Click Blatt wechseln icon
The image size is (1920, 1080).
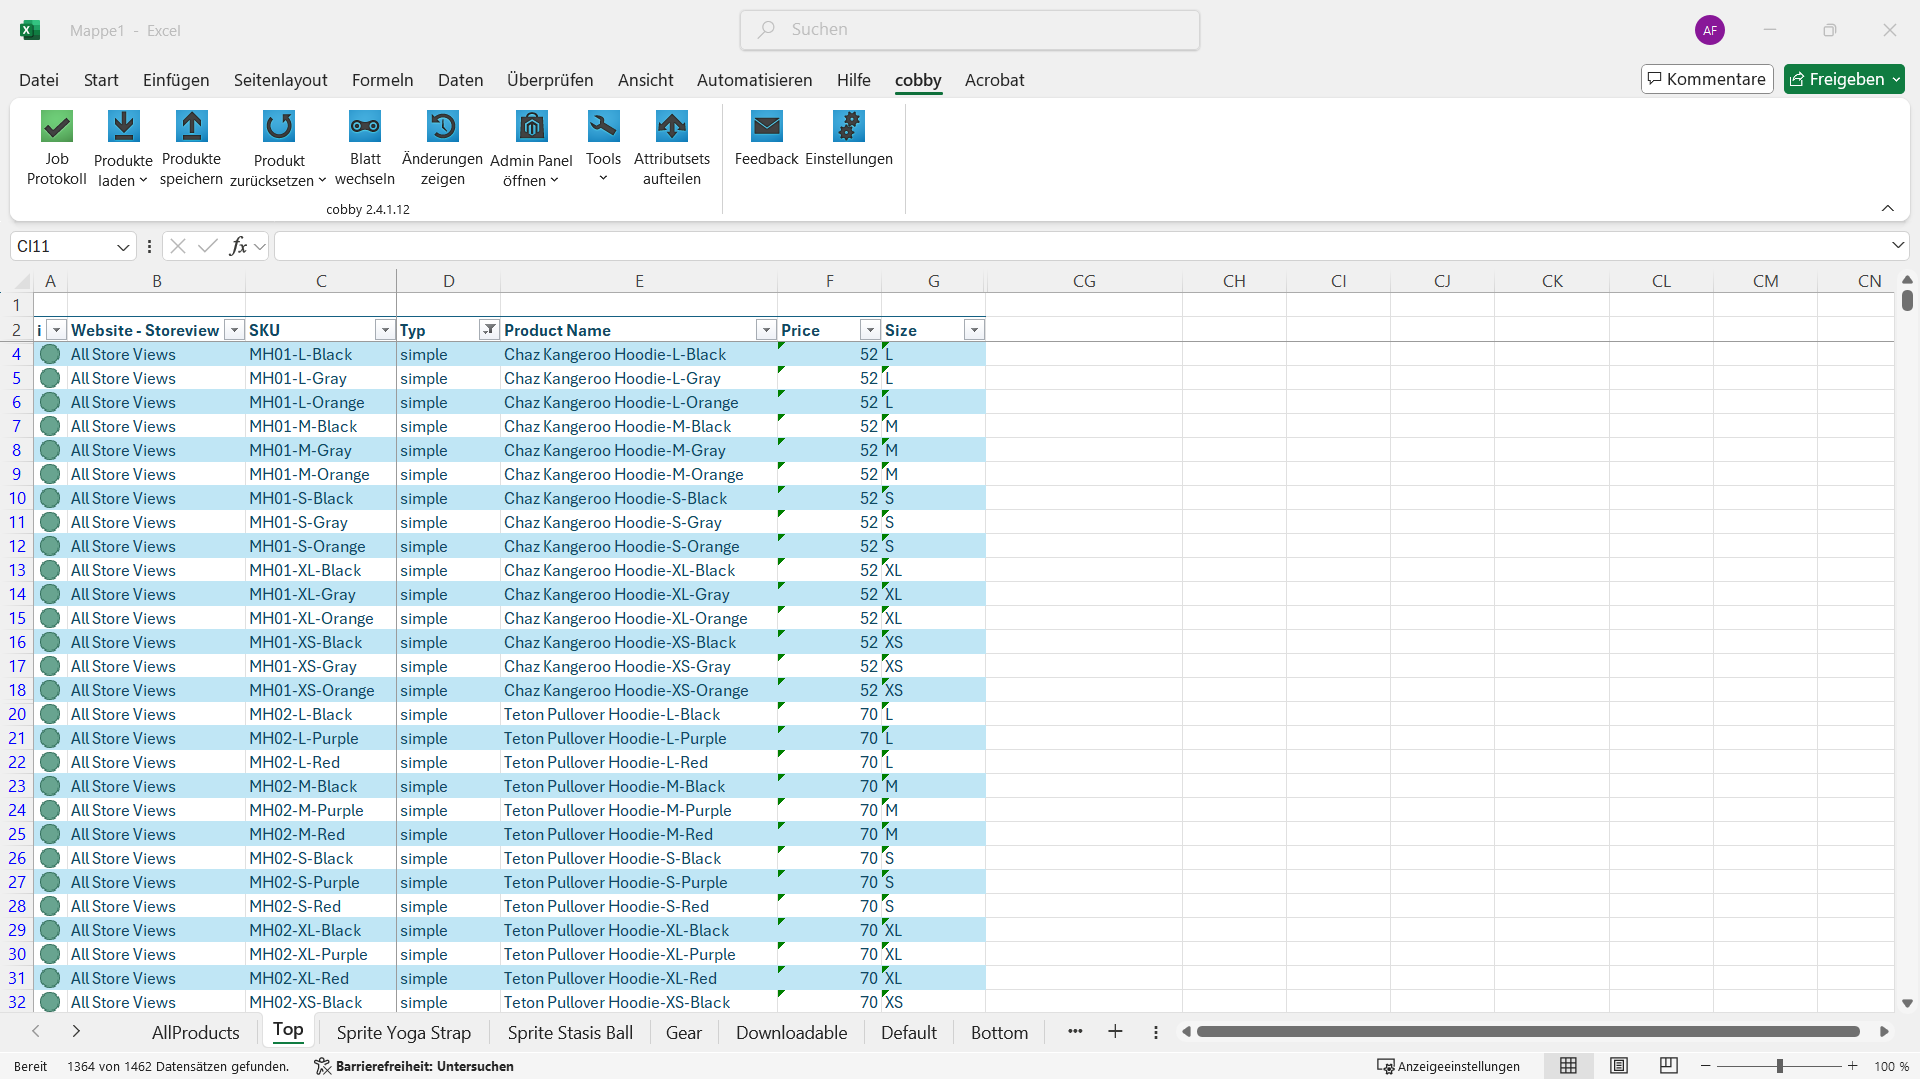365,127
